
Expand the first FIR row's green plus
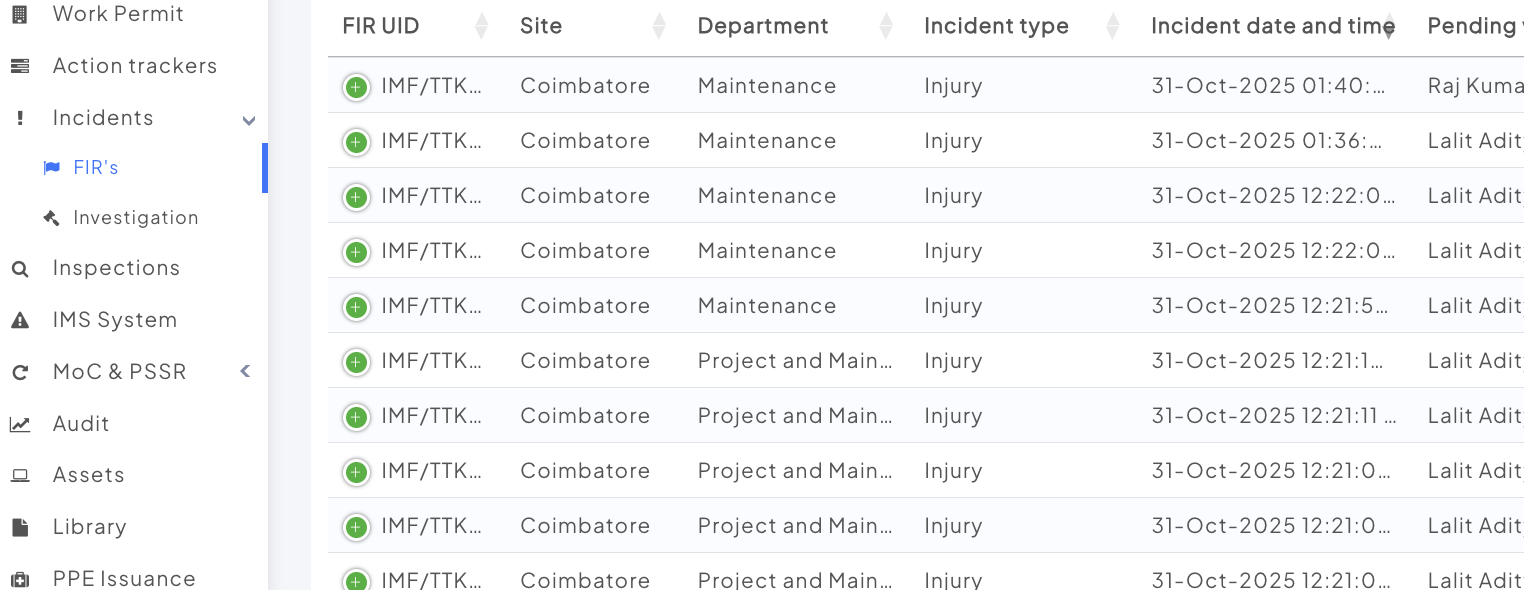pyautogui.click(x=356, y=87)
